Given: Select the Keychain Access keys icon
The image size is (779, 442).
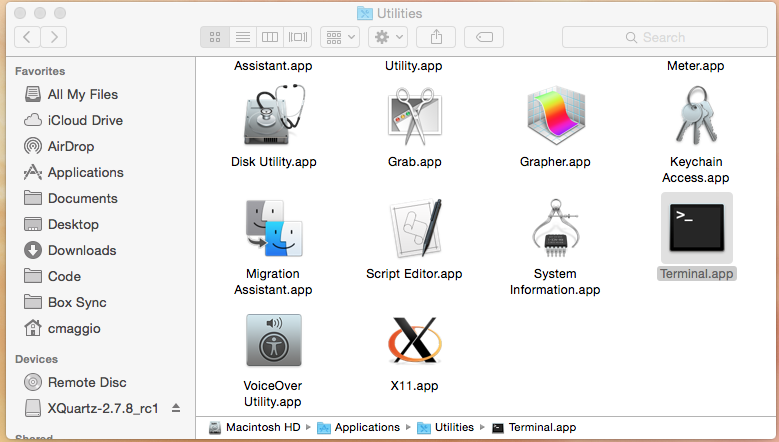Looking at the screenshot, I should [697, 115].
